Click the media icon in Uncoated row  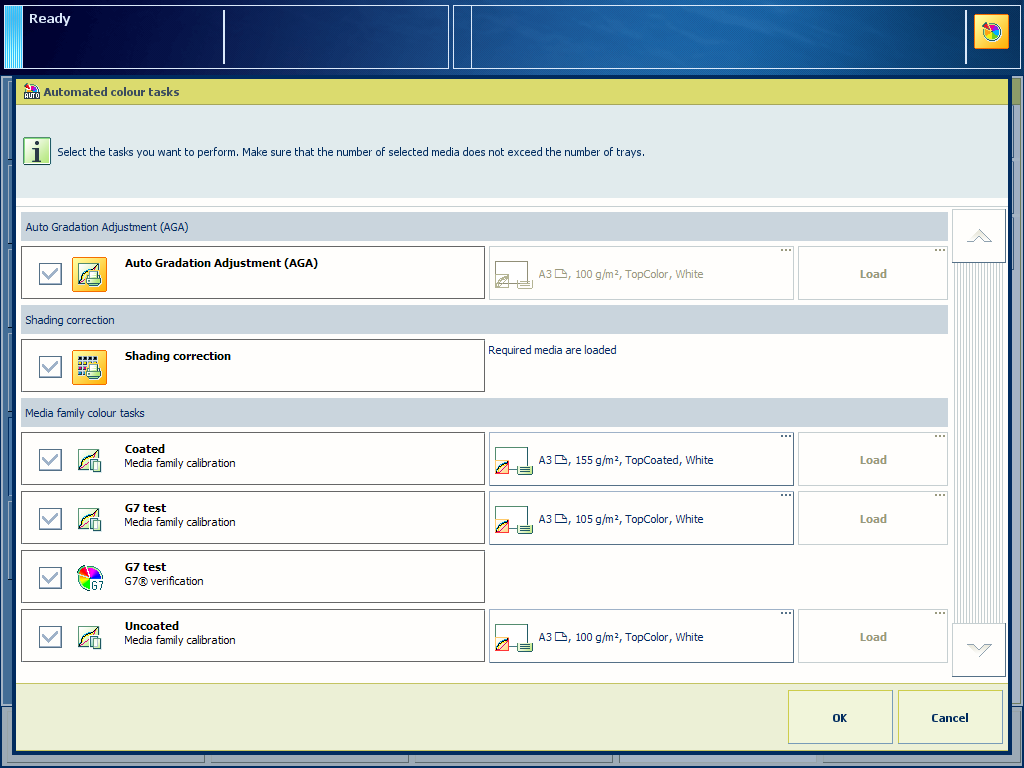(x=513, y=637)
